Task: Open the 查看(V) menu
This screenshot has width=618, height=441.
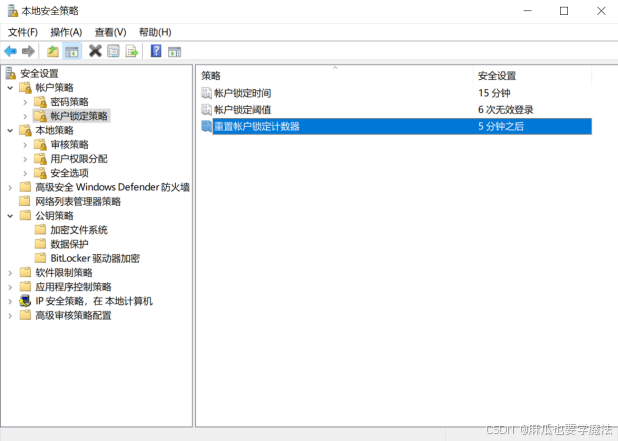Action: click(x=110, y=32)
